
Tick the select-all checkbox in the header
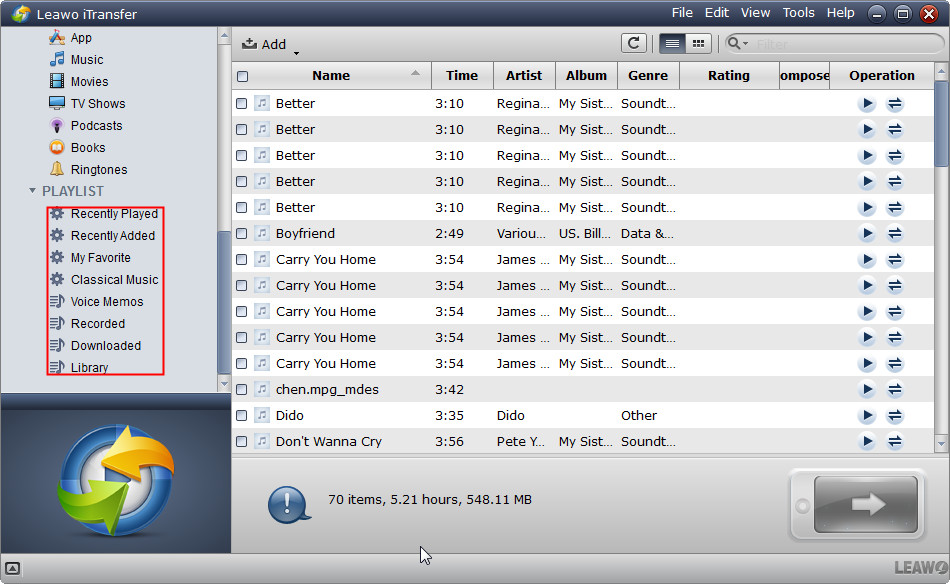point(242,76)
